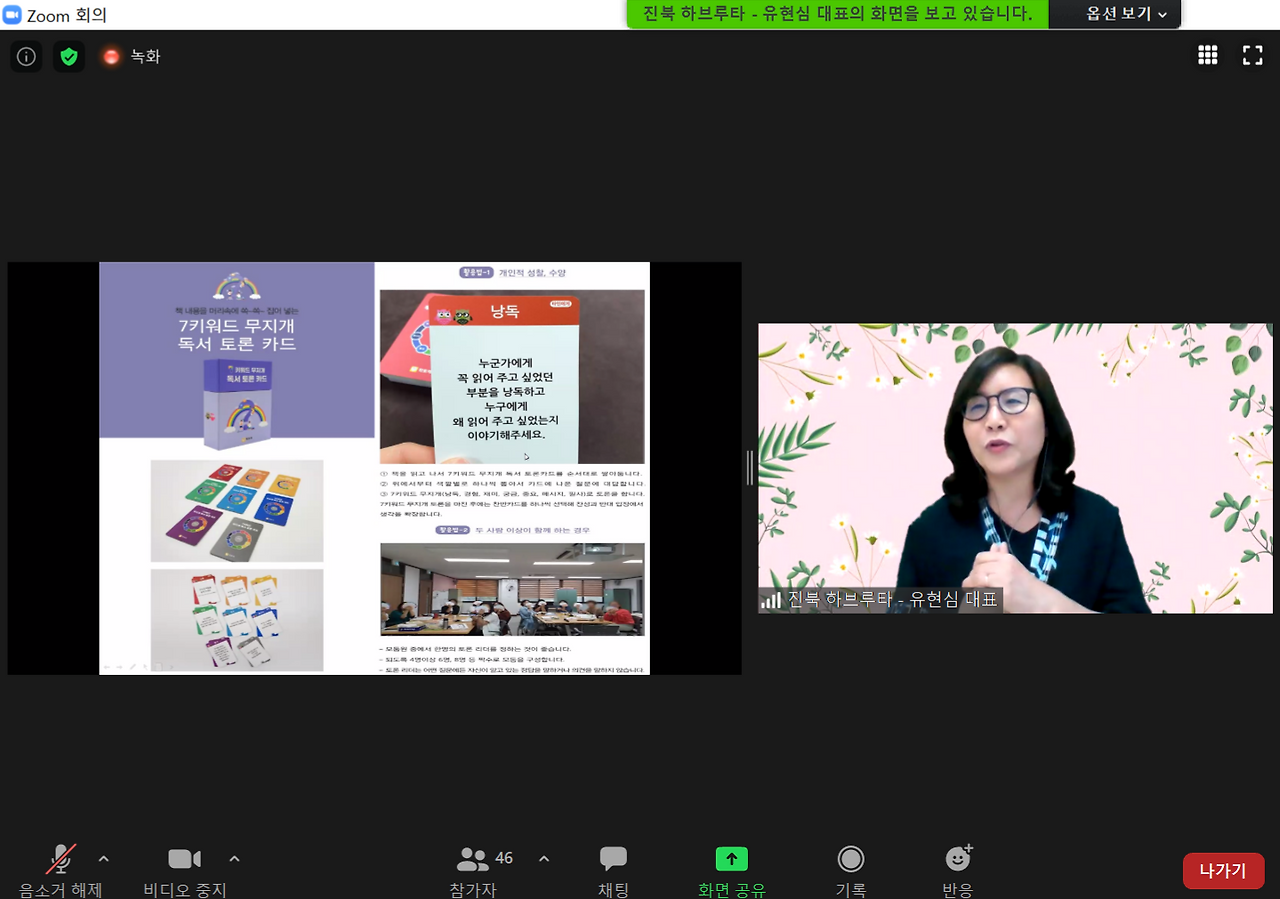This screenshot has width=1280, height=899.
Task: Click the red 녹화 recording indicator
Action: pos(131,56)
